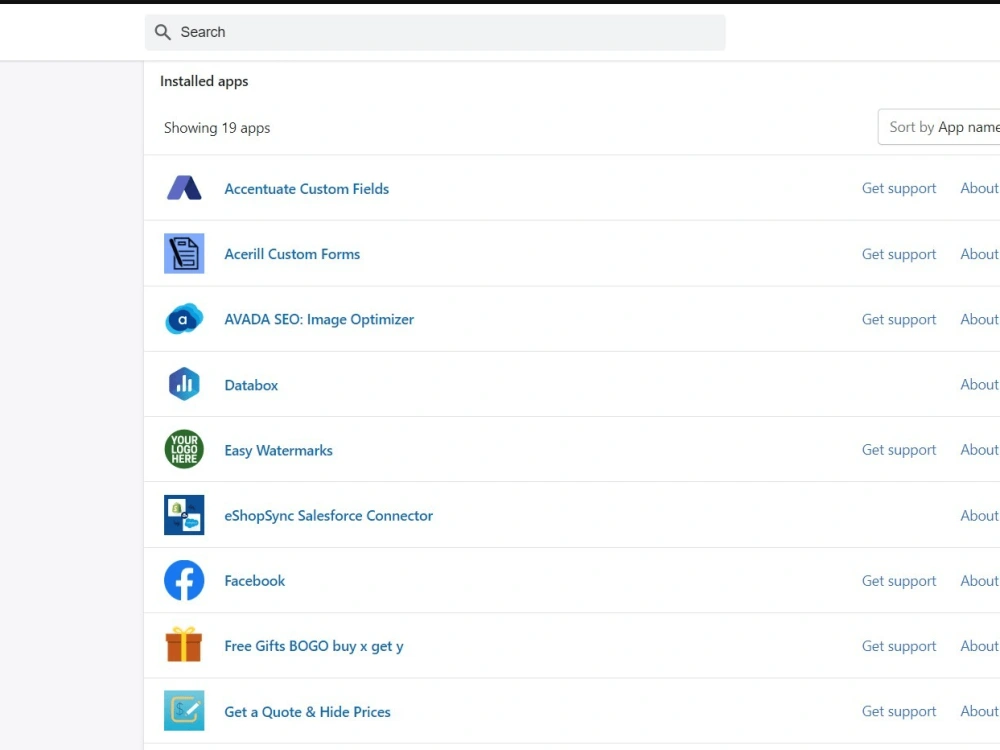The width and height of the screenshot is (1000, 750).
Task: View About for AVADA SEO: Image Optimizer
Action: 979,319
